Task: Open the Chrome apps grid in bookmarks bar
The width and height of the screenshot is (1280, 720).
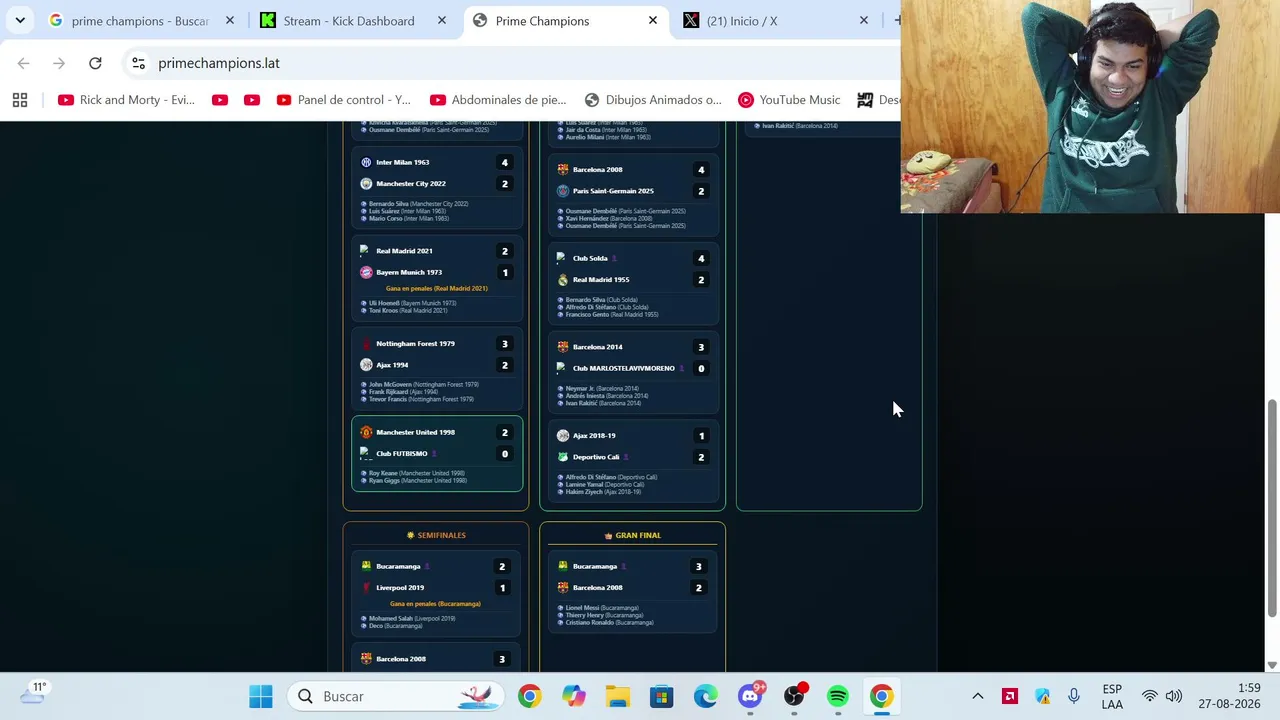Action: coord(20,100)
